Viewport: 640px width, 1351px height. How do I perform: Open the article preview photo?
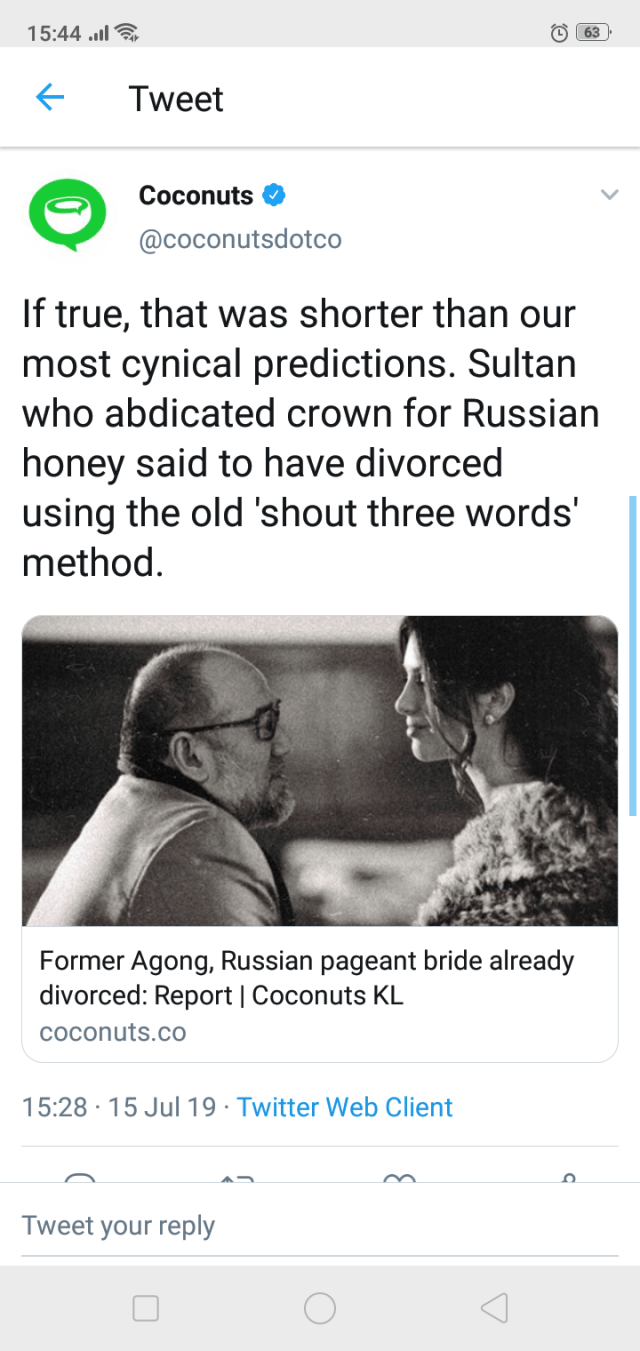tap(320, 770)
